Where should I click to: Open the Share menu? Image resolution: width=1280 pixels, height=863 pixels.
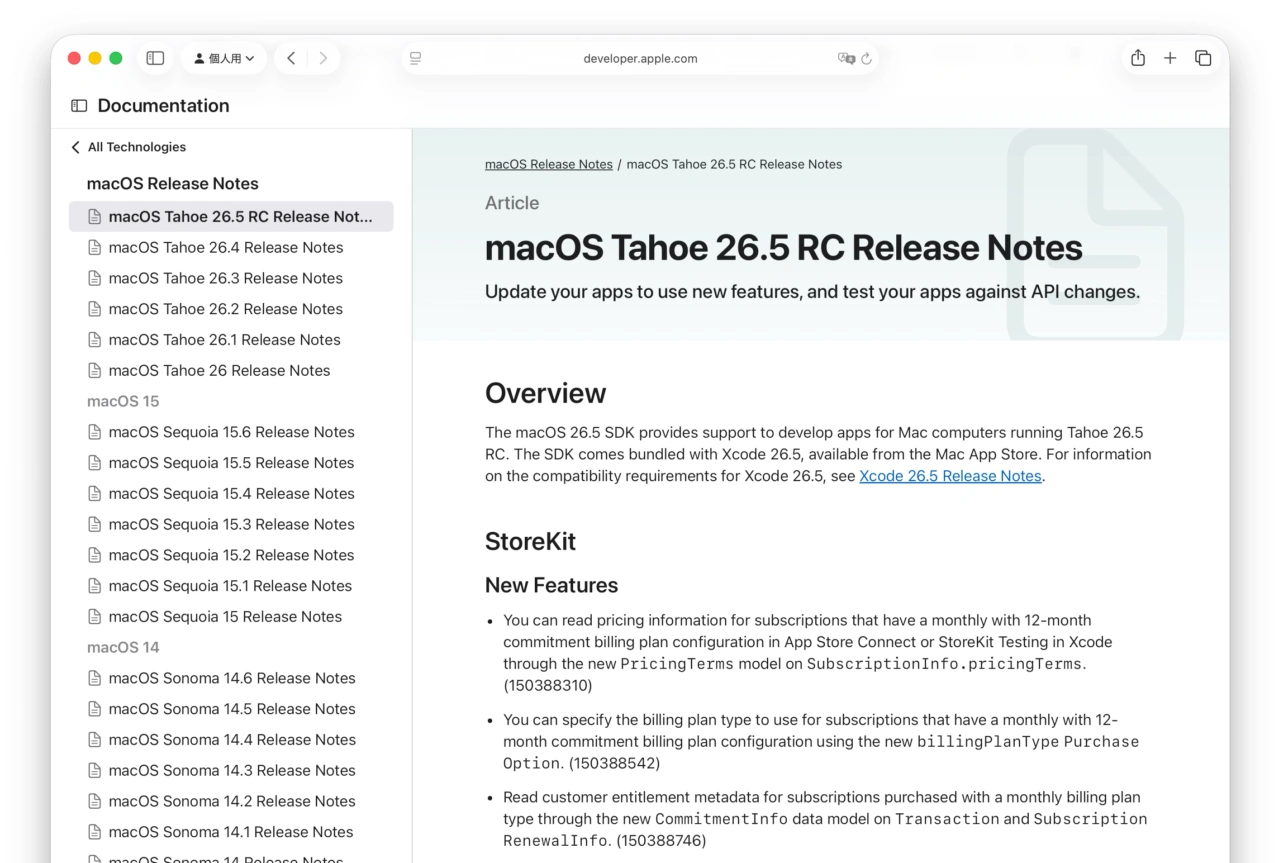click(x=1138, y=58)
